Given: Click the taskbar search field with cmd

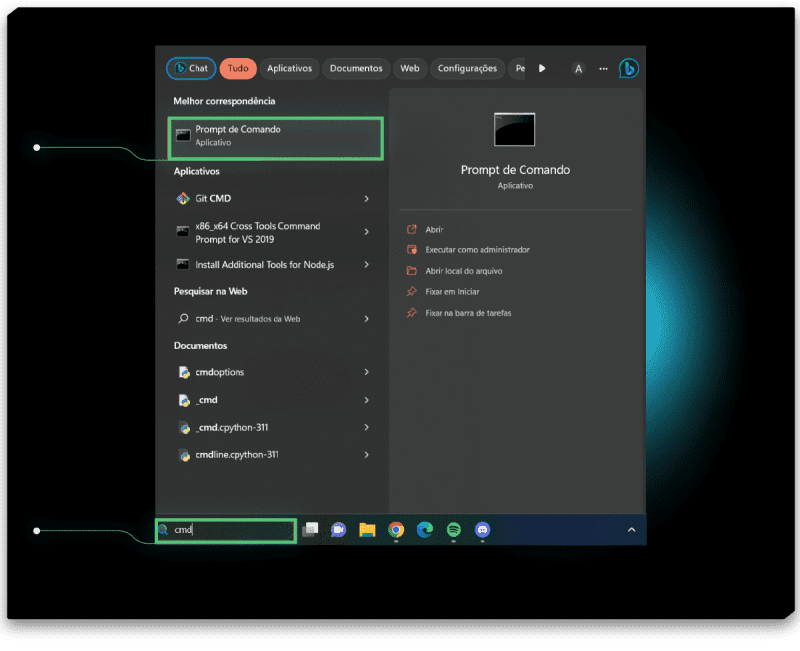Looking at the screenshot, I should click(x=226, y=531).
